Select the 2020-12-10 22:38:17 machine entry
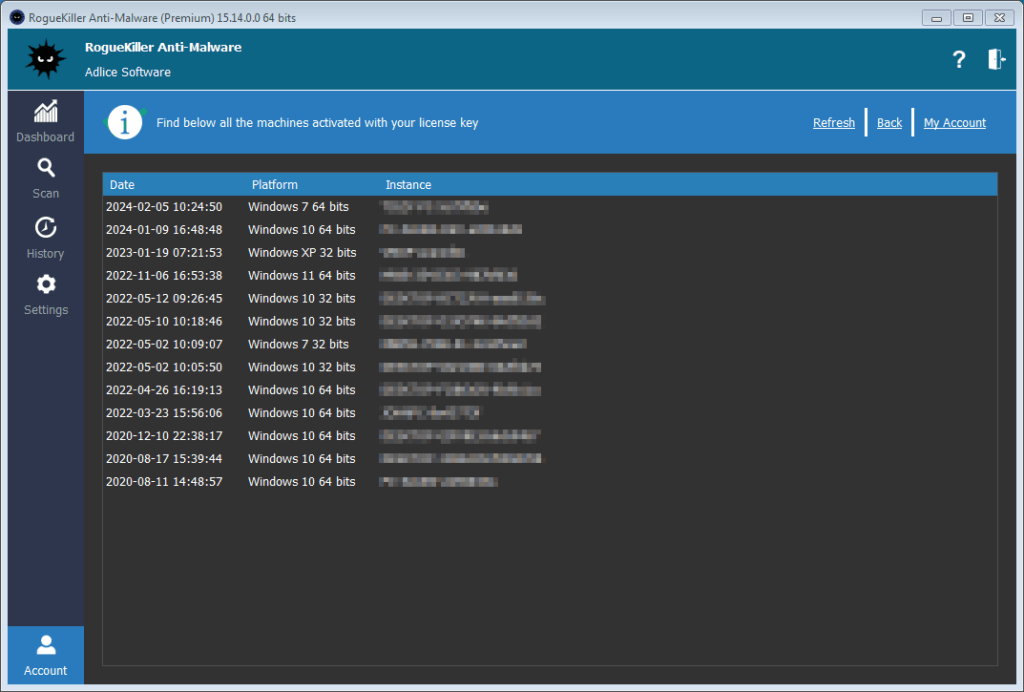Screen dimensions: 1024x692 [x=164, y=436]
